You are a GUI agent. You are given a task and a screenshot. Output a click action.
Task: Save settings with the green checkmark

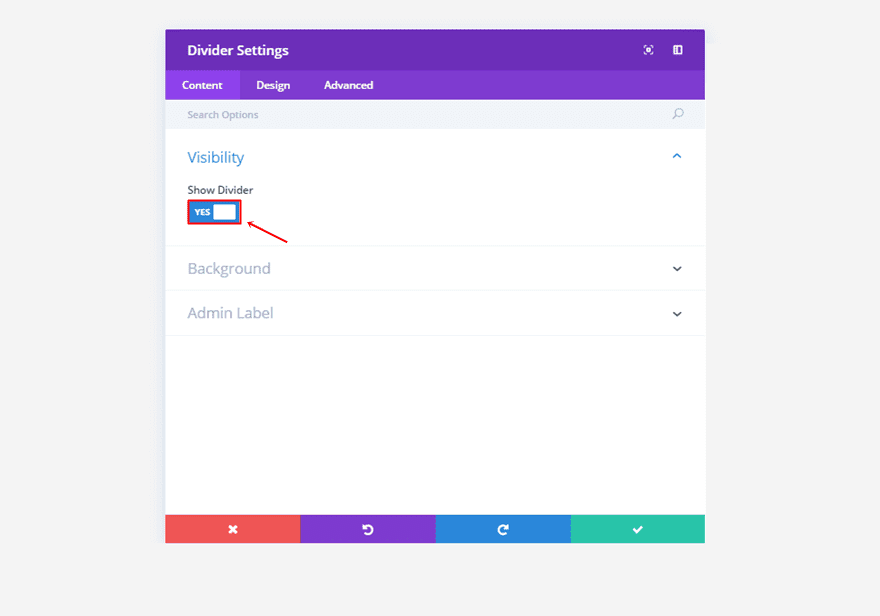click(x=637, y=529)
